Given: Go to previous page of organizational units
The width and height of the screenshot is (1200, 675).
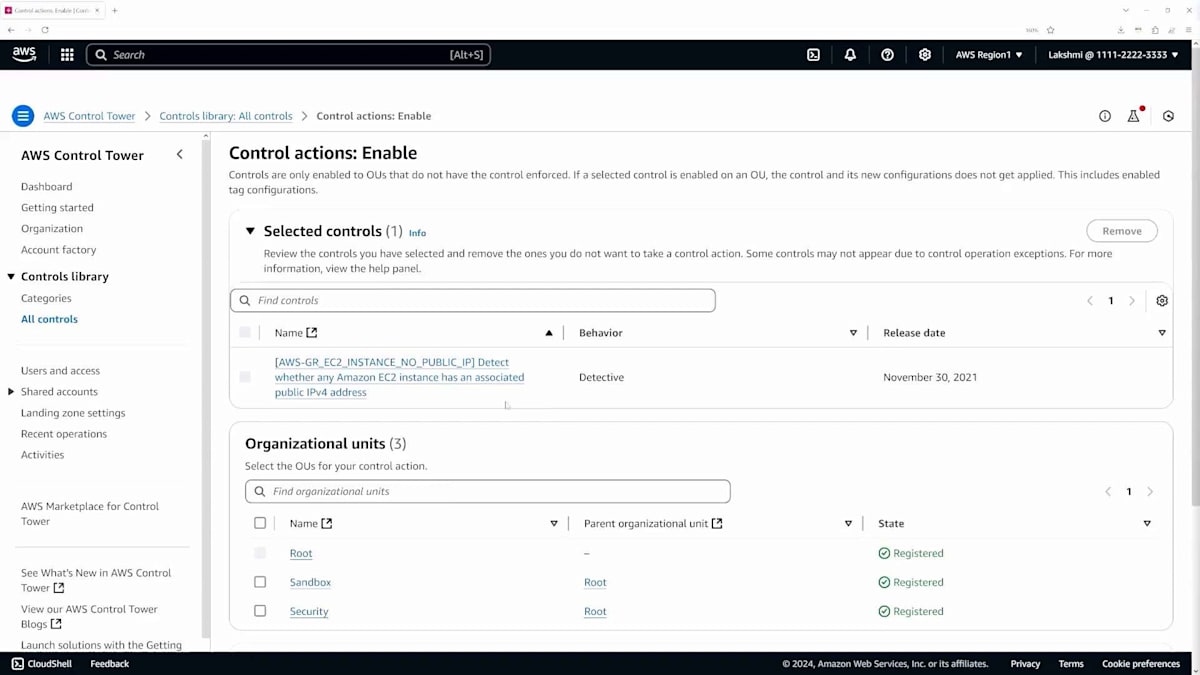Looking at the screenshot, I should point(1108,492).
